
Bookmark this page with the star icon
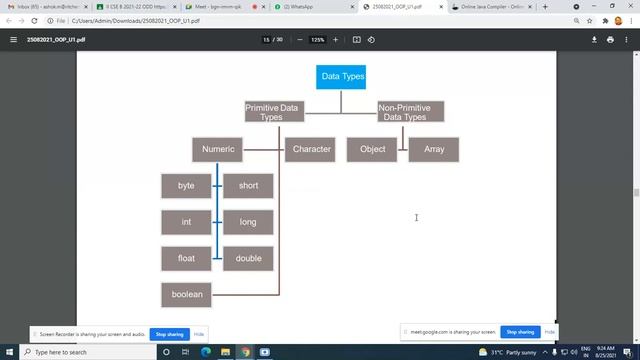tap(589, 20)
